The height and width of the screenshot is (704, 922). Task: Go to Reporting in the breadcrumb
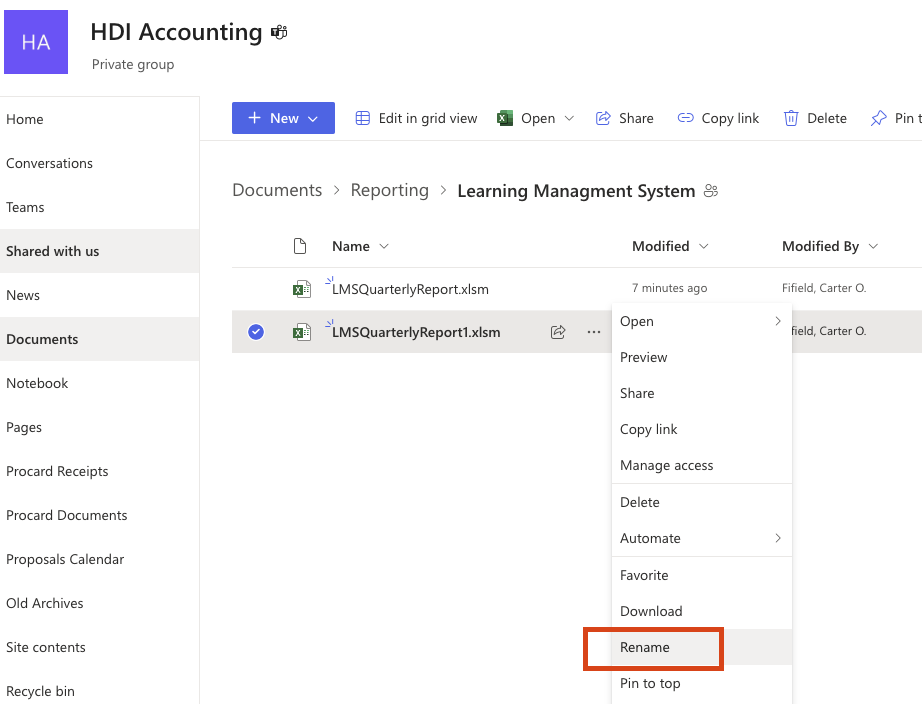pyautogui.click(x=389, y=190)
